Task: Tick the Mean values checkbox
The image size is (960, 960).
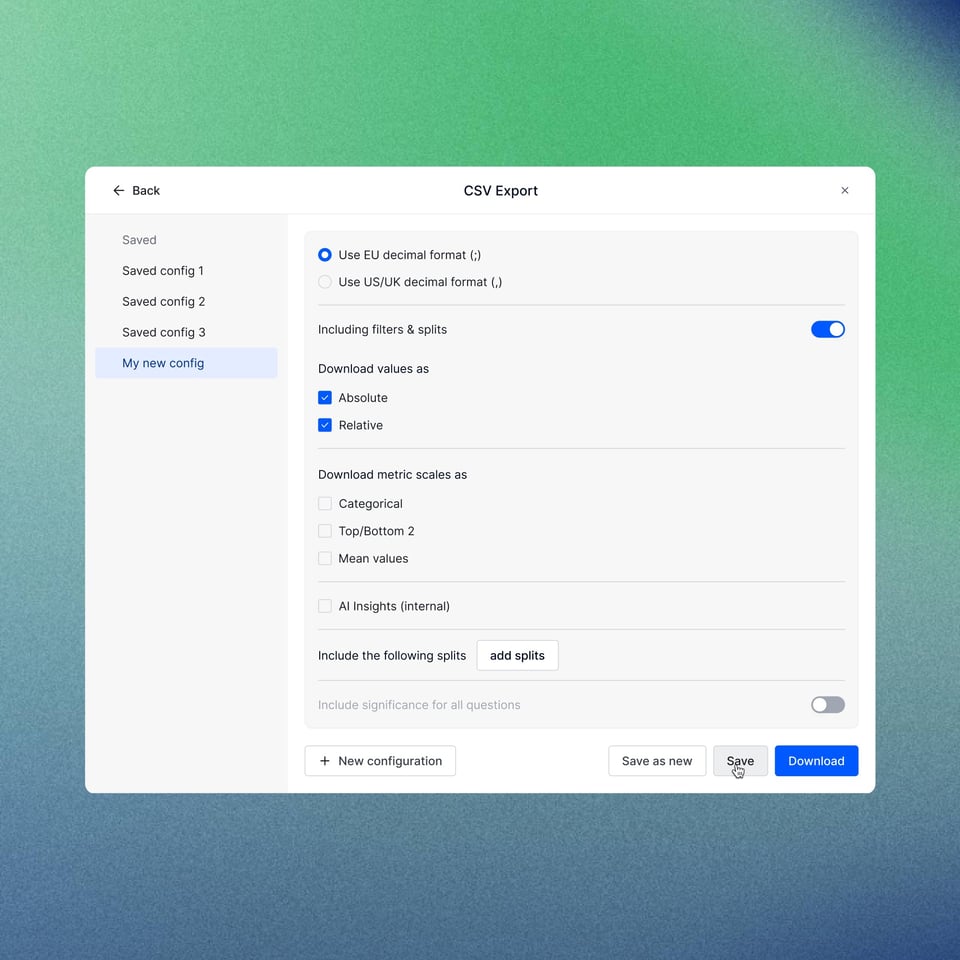Action: click(x=325, y=558)
